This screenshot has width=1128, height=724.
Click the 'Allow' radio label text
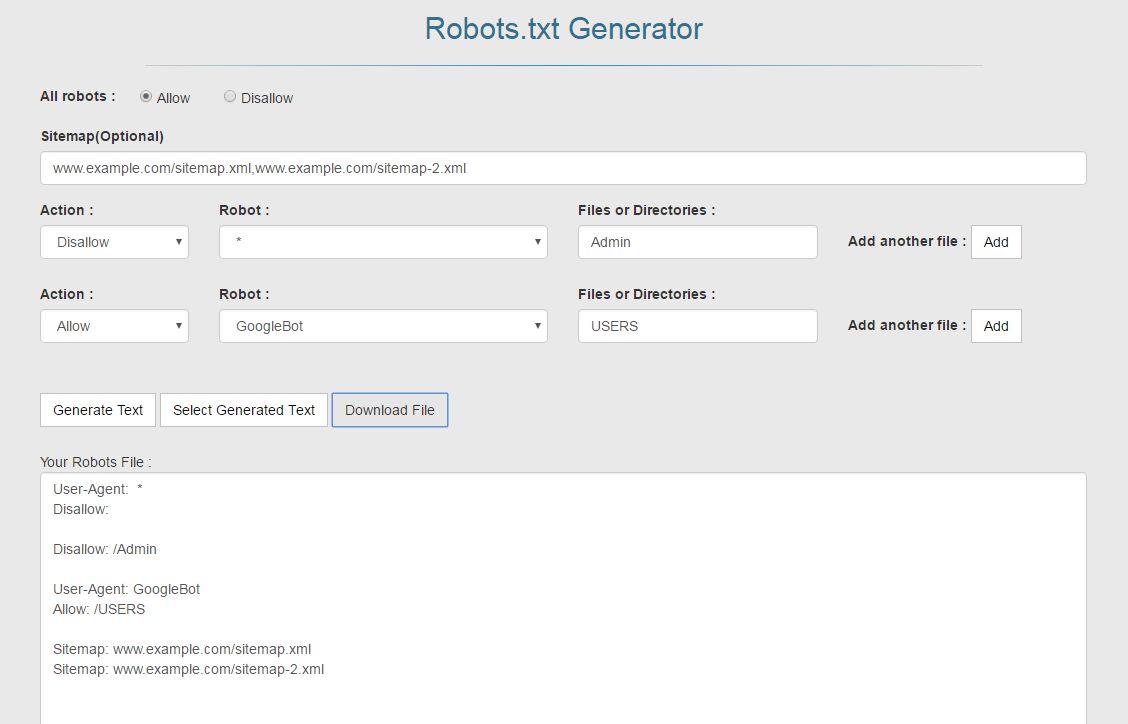coord(173,98)
